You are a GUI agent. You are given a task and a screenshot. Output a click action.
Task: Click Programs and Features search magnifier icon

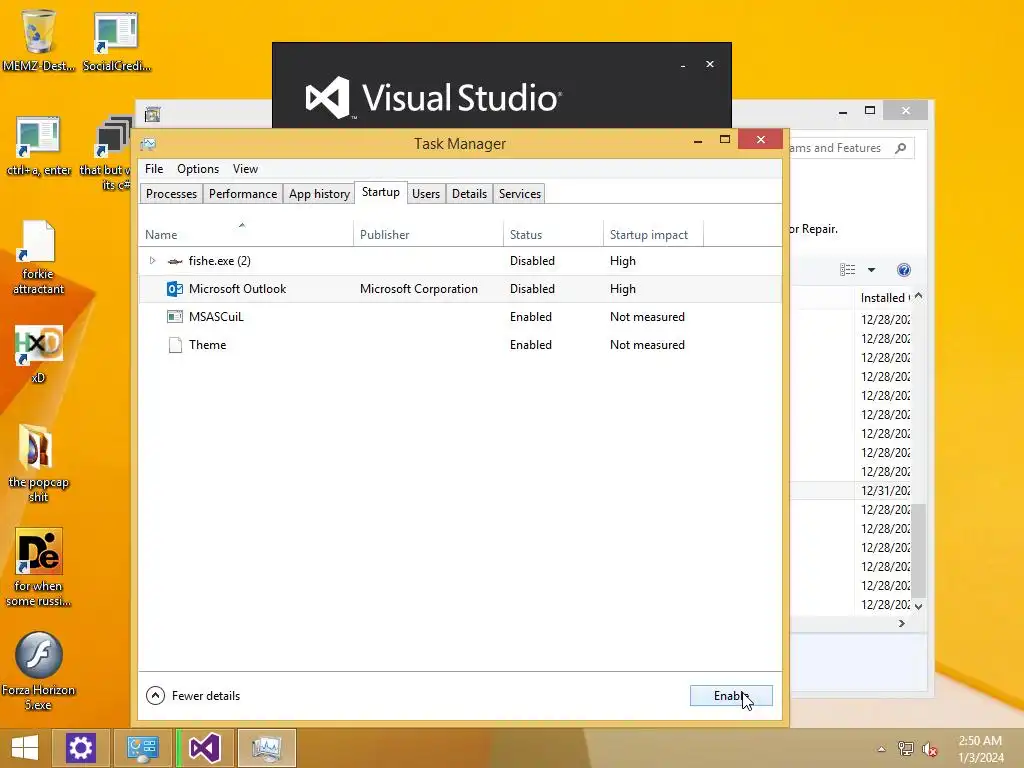pos(901,148)
